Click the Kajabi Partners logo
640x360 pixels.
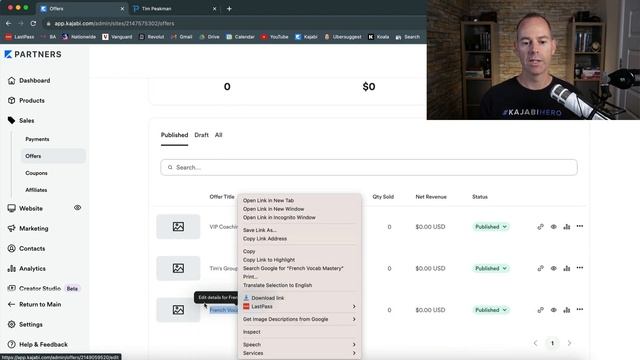(33, 54)
